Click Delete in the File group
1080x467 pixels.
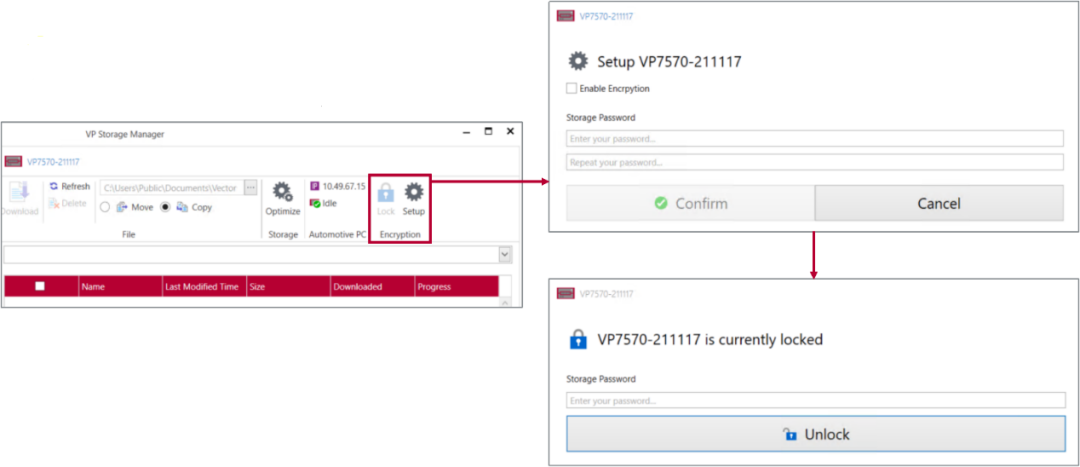[x=68, y=203]
